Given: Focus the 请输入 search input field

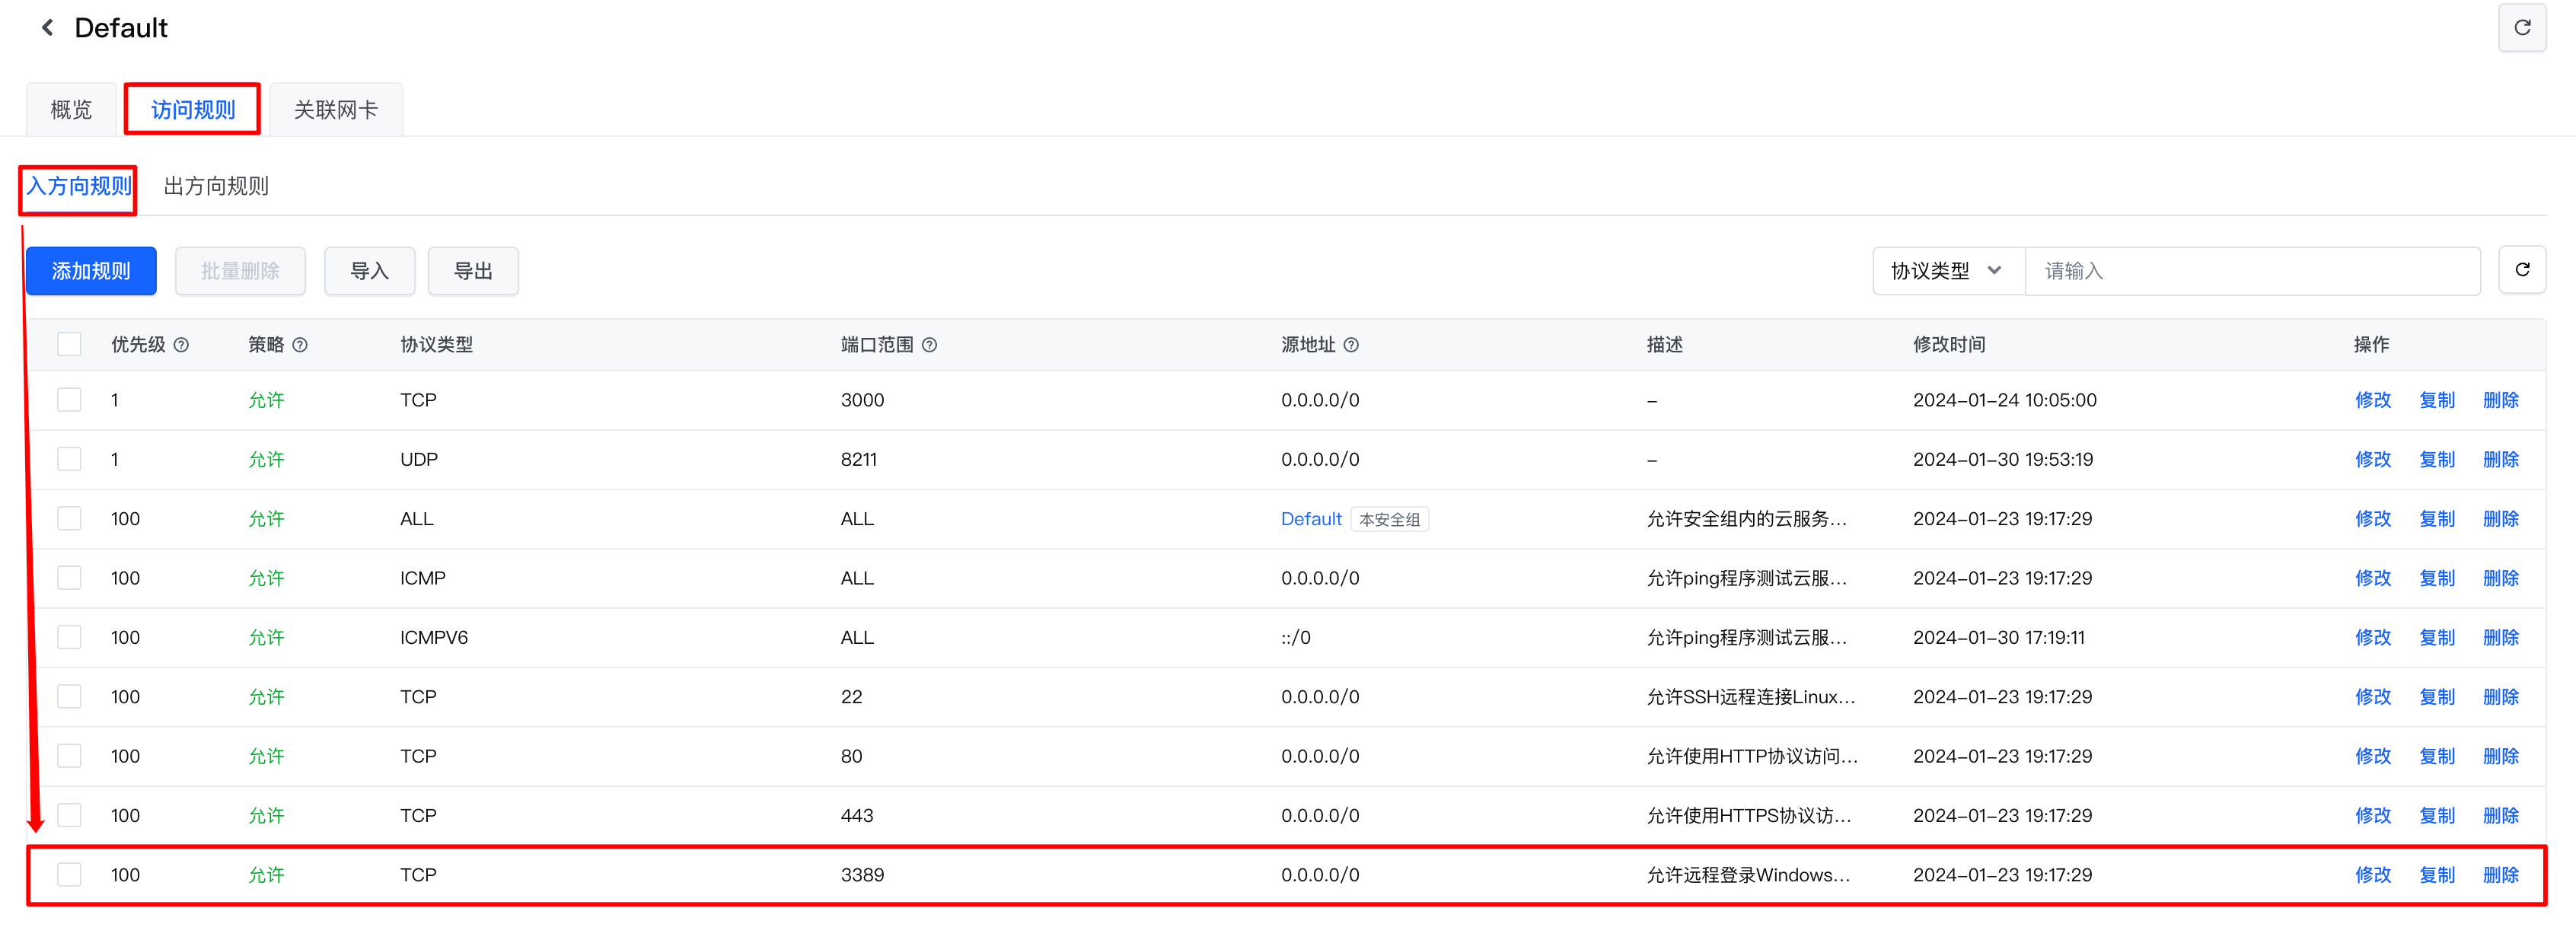Looking at the screenshot, I should [x=2250, y=271].
